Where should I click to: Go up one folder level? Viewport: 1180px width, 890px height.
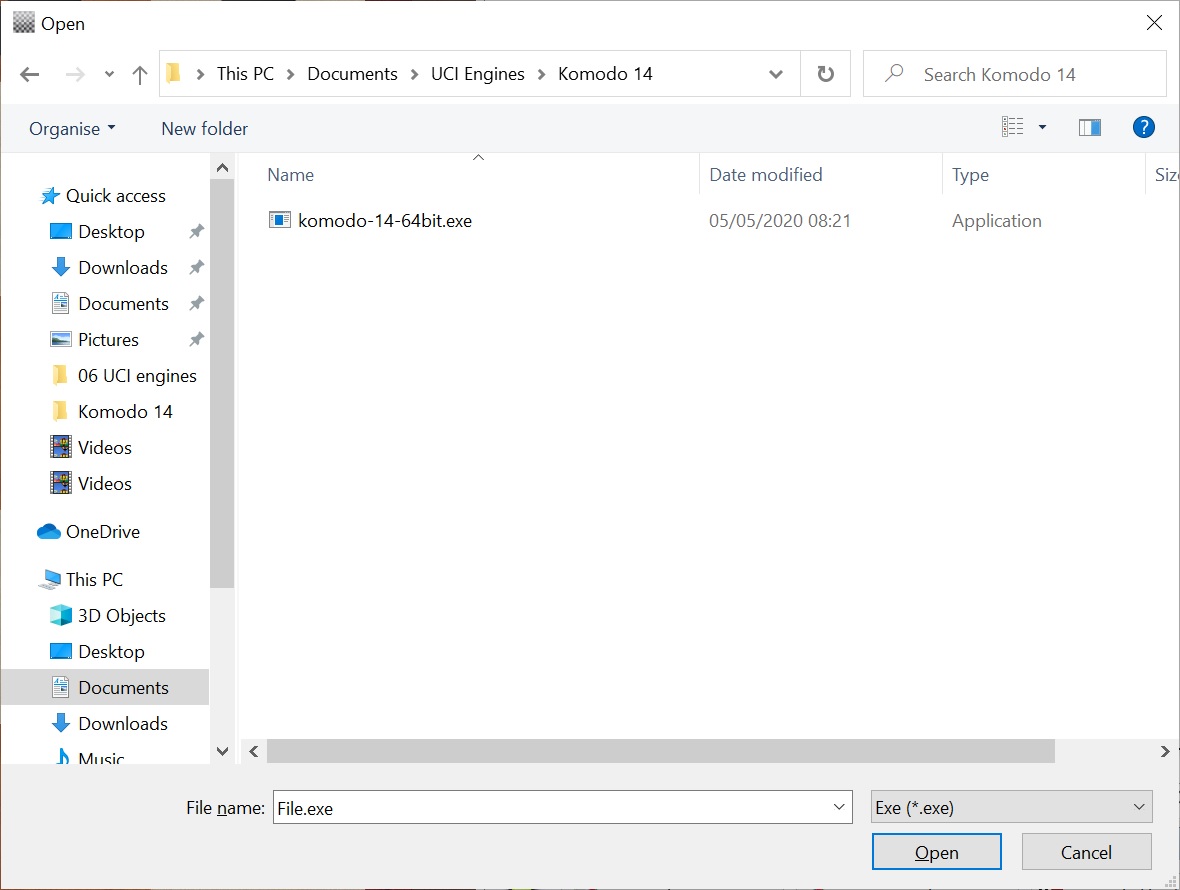[x=140, y=75]
